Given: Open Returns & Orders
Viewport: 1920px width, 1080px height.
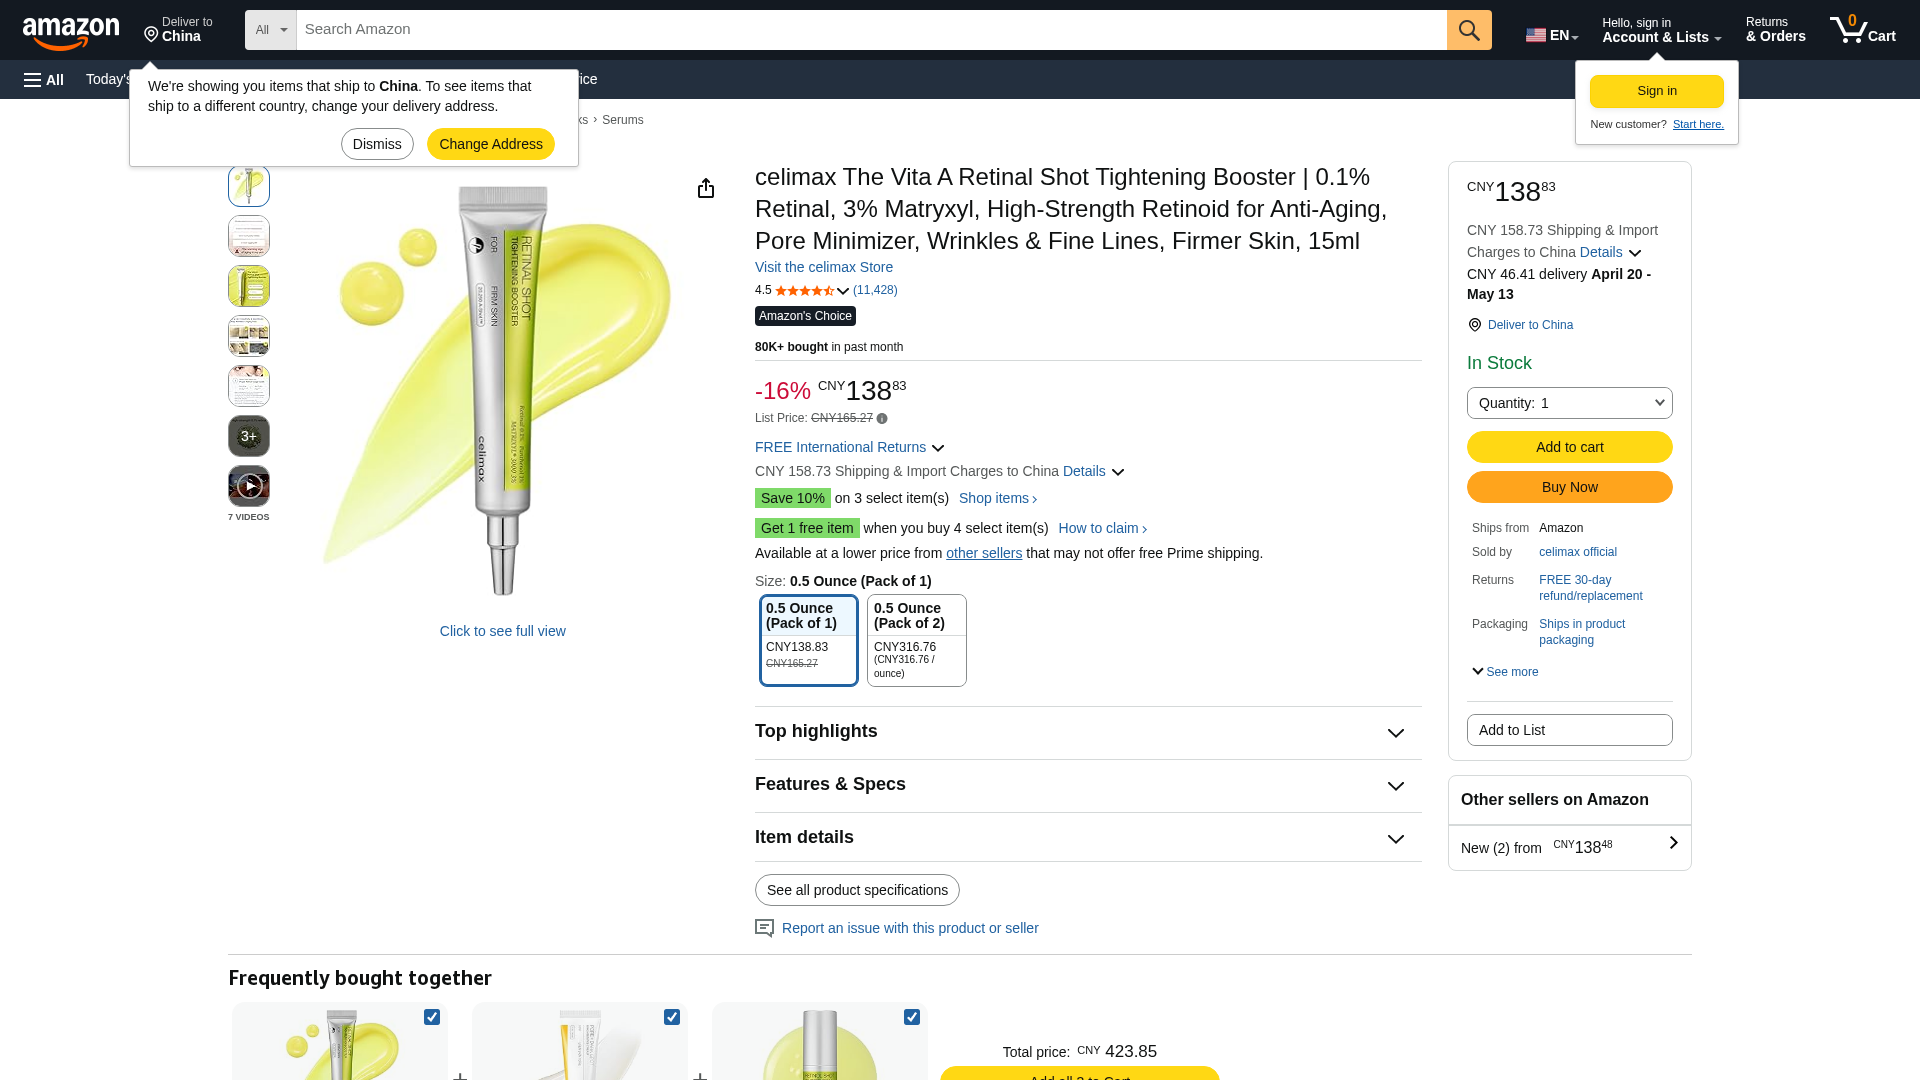Looking at the screenshot, I should point(1774,30).
